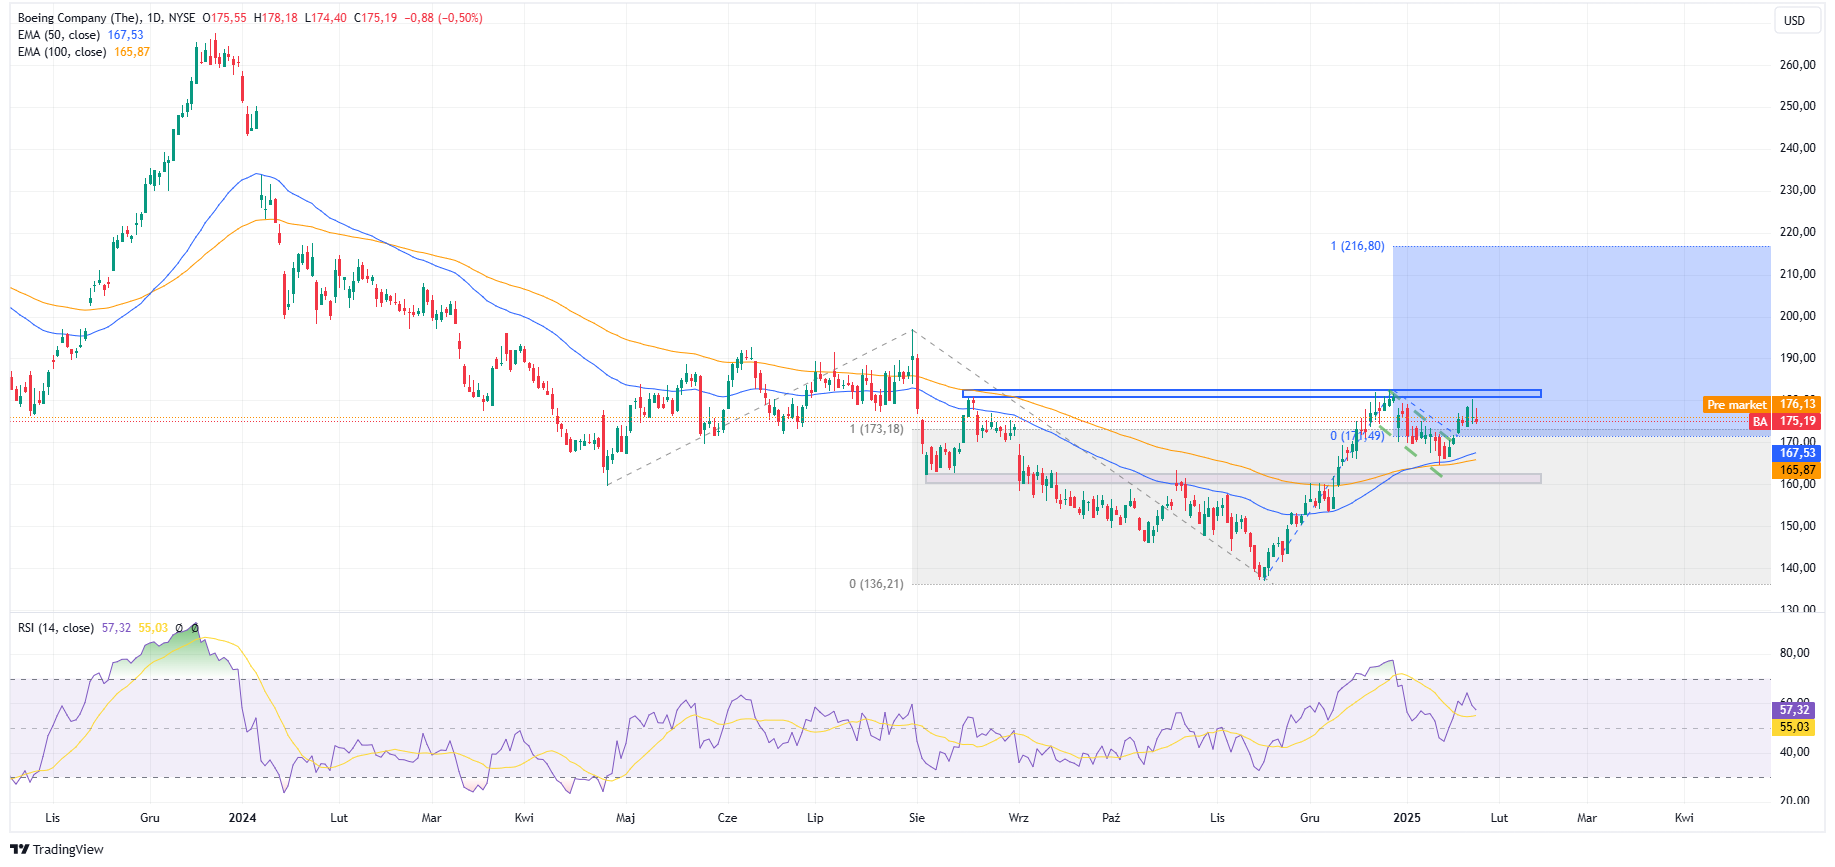Click the 220,00 price axis label
The image size is (1835, 867).
pos(1797,232)
